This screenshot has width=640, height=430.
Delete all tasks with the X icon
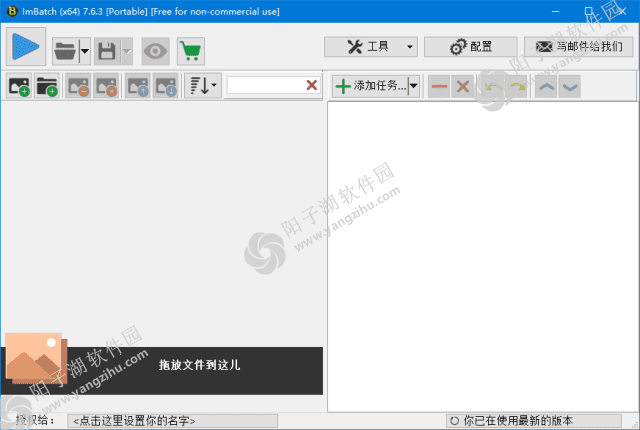pos(462,86)
